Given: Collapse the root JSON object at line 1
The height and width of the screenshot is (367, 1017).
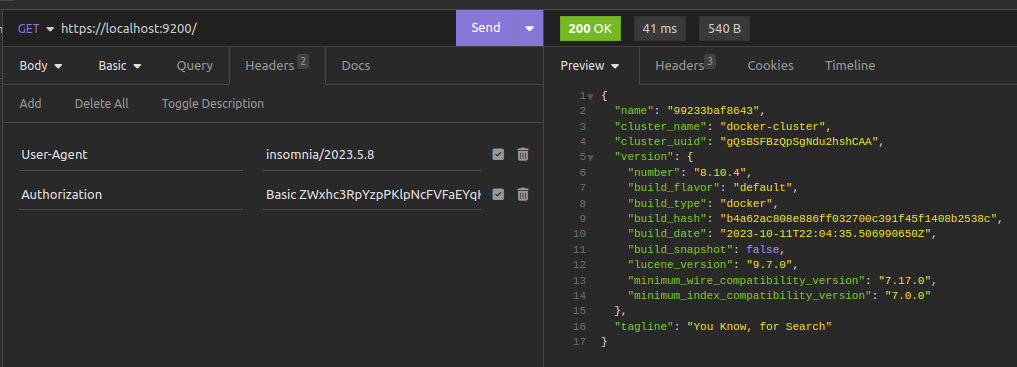Looking at the screenshot, I should coord(590,97).
